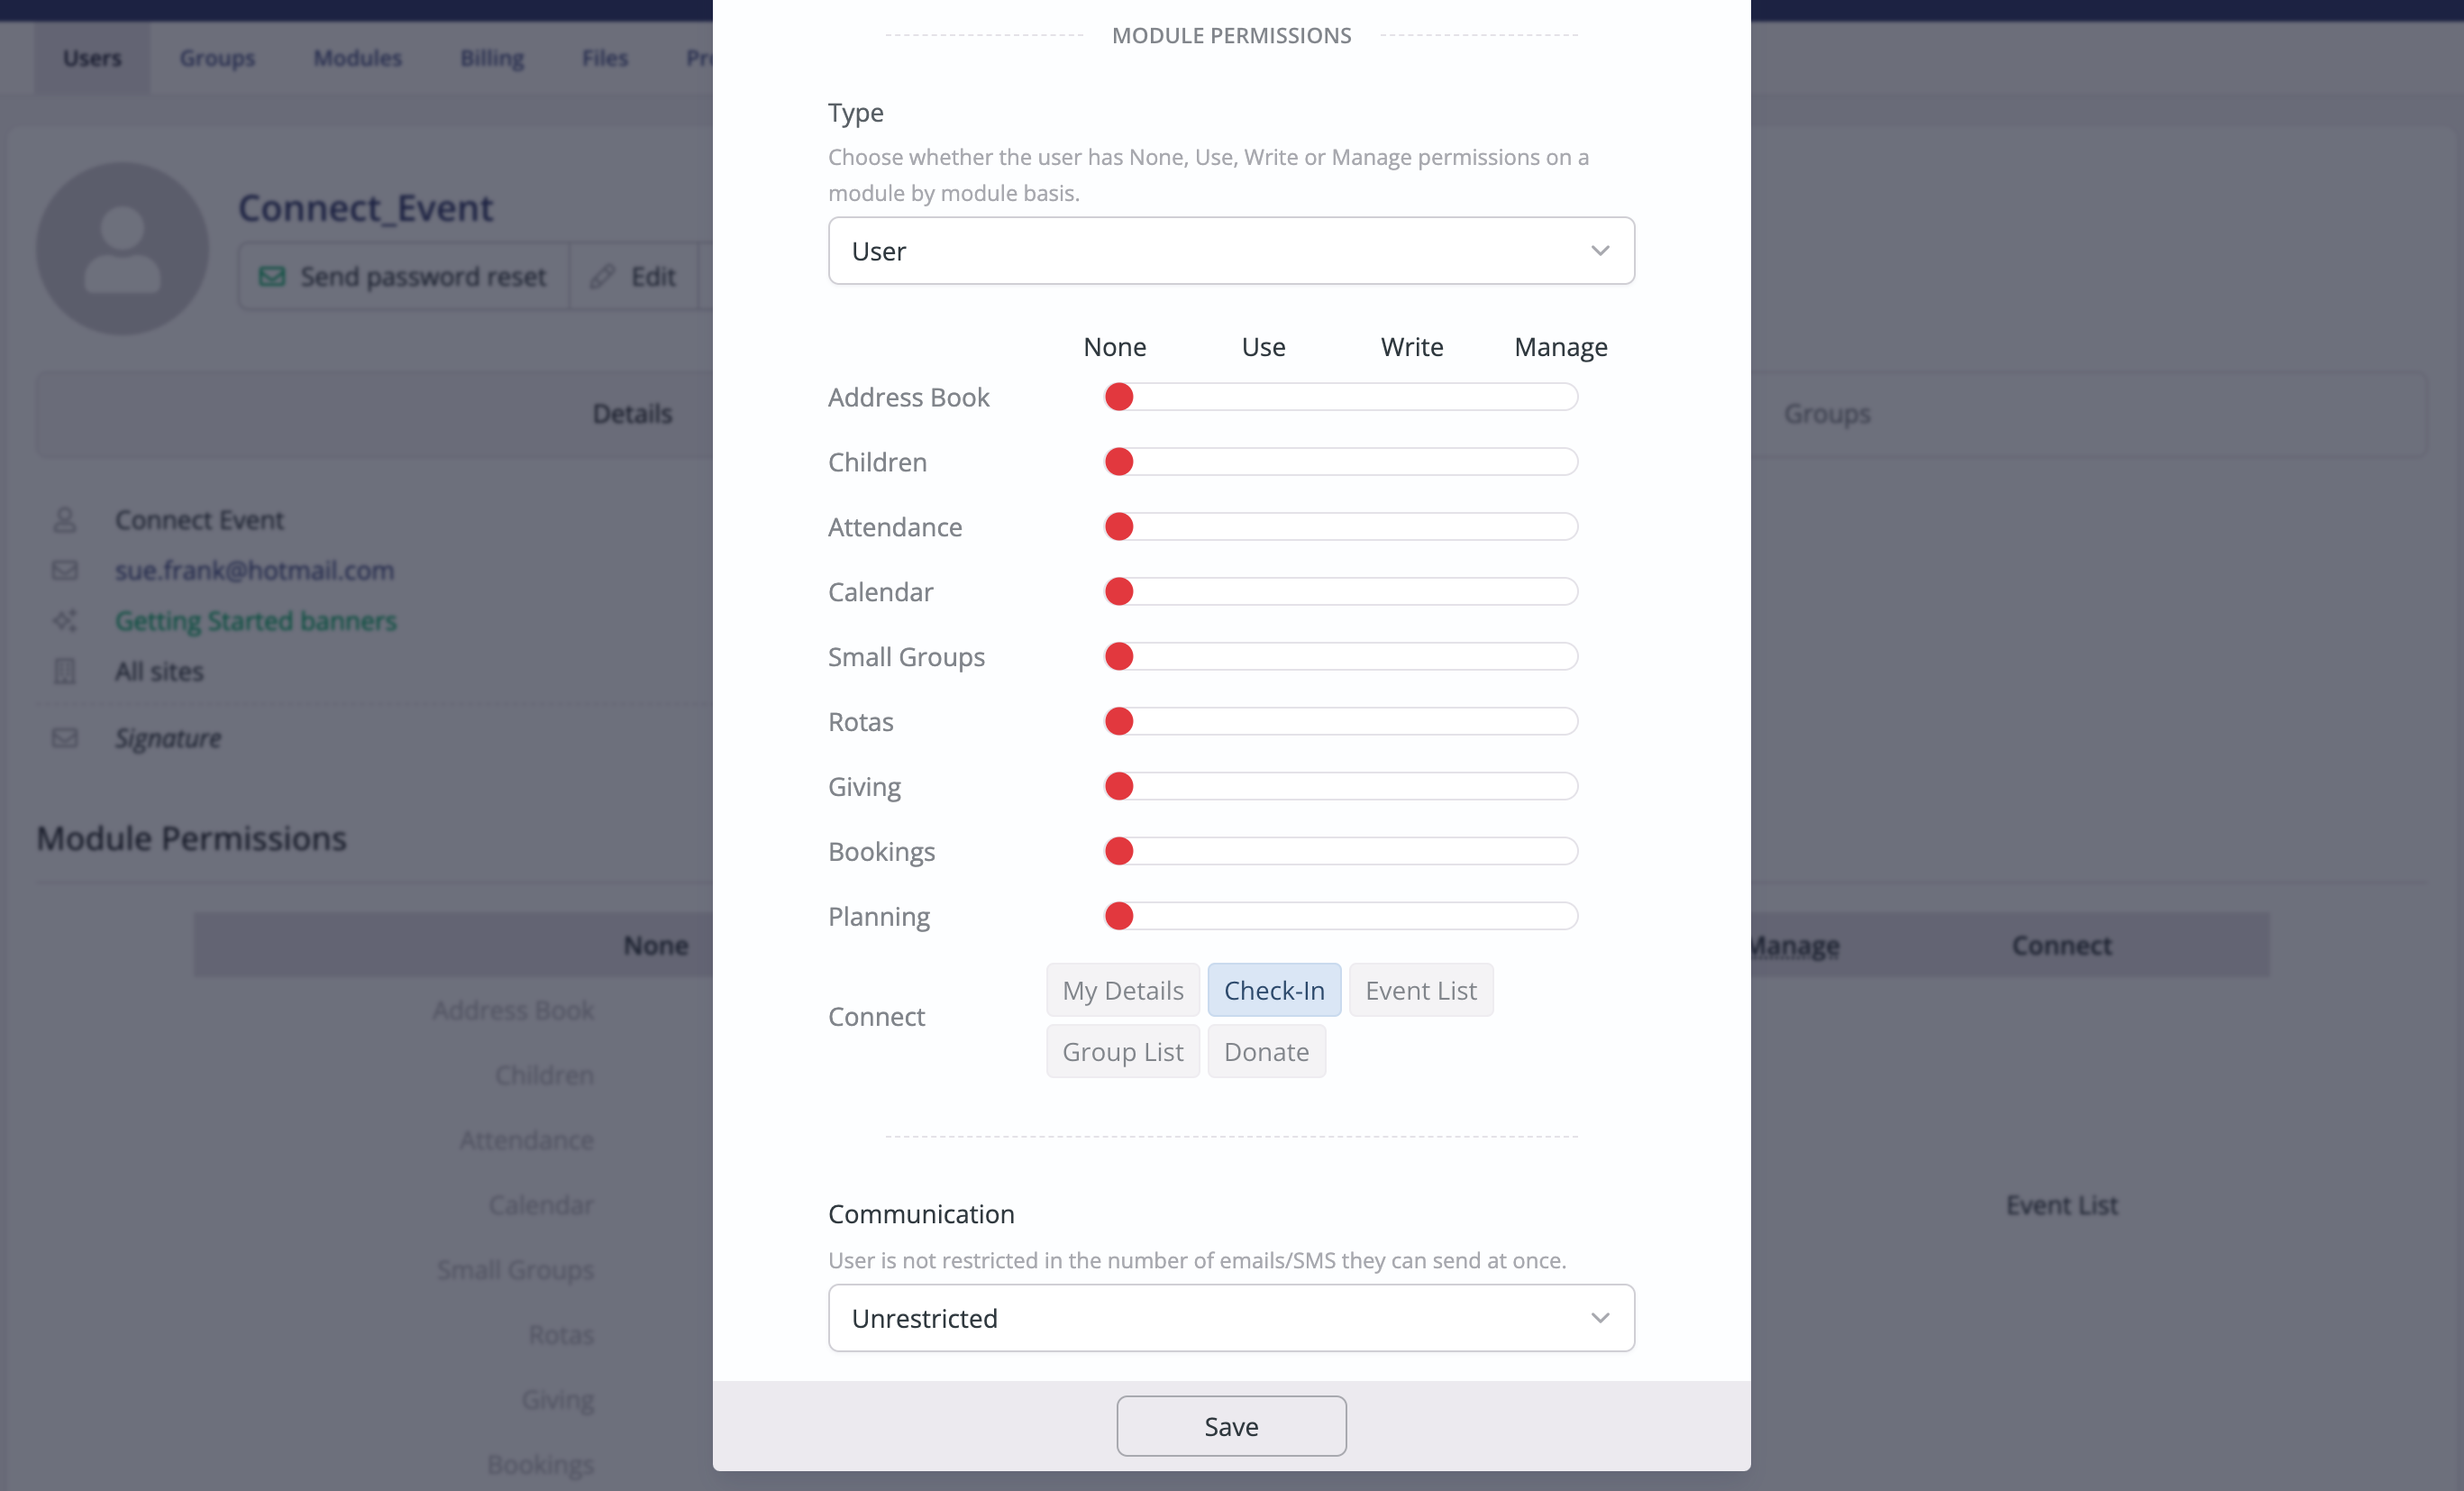Open the Communication dropdown set to Unrestricted
The height and width of the screenshot is (1491, 2464).
pyautogui.click(x=1231, y=1318)
